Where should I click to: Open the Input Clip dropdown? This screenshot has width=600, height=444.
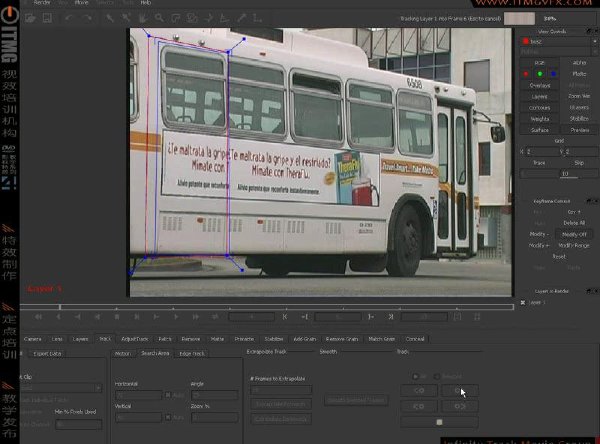tap(61, 388)
